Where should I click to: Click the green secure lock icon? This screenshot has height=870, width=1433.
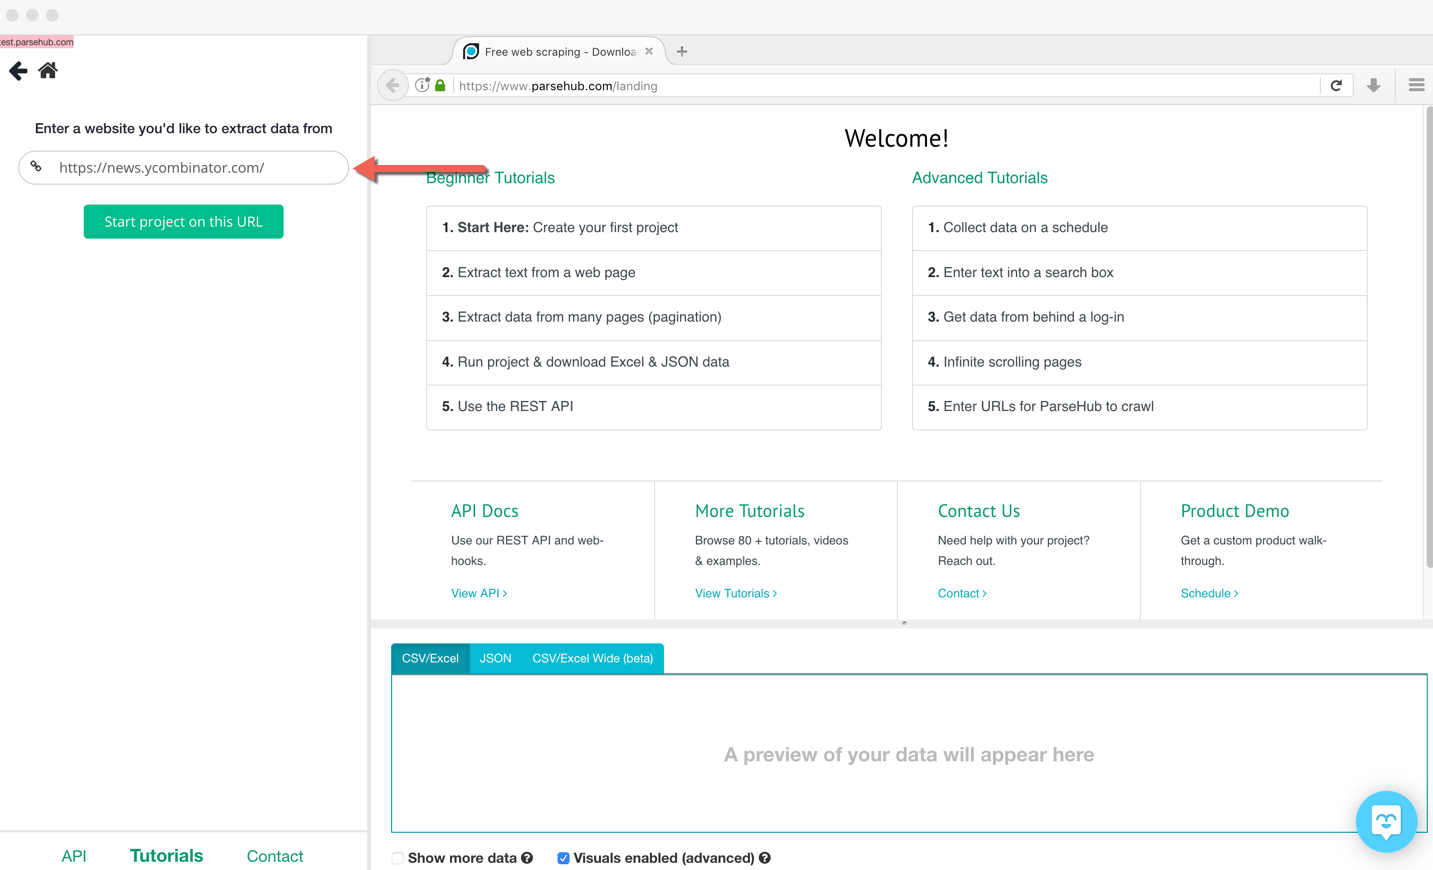click(x=440, y=86)
